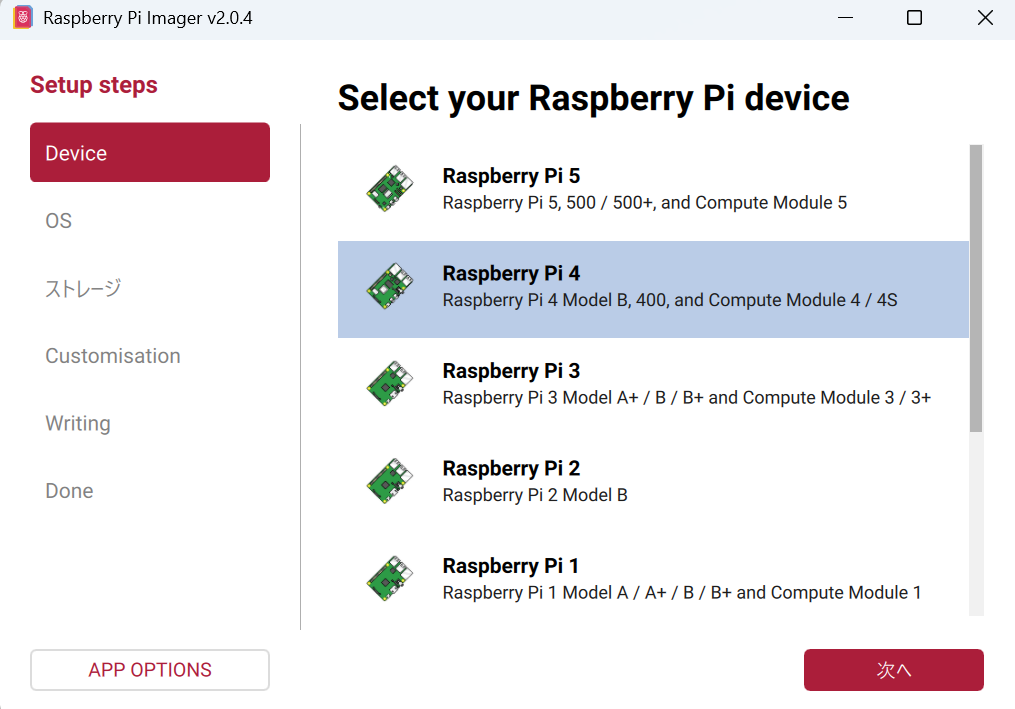Click the Raspberry Pi 3 board icon

click(x=390, y=384)
